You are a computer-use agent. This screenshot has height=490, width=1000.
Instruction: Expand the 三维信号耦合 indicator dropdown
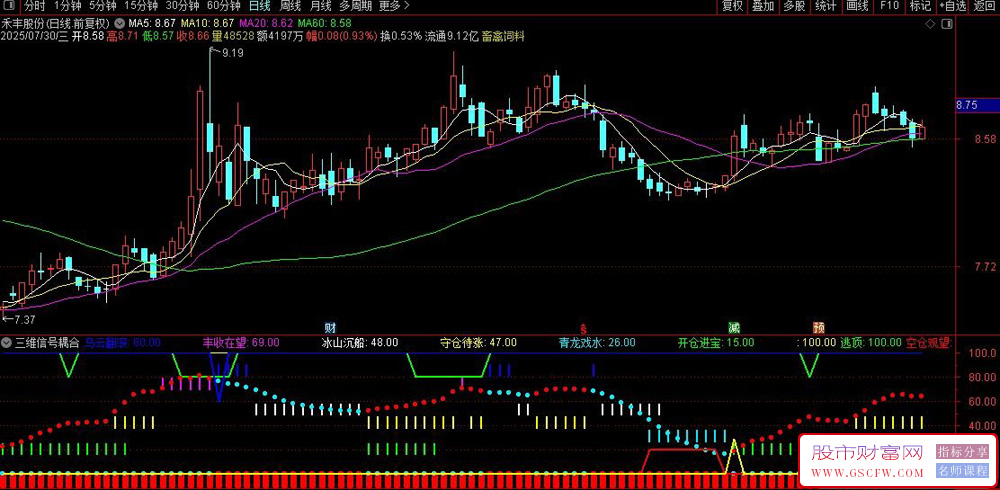(7, 343)
